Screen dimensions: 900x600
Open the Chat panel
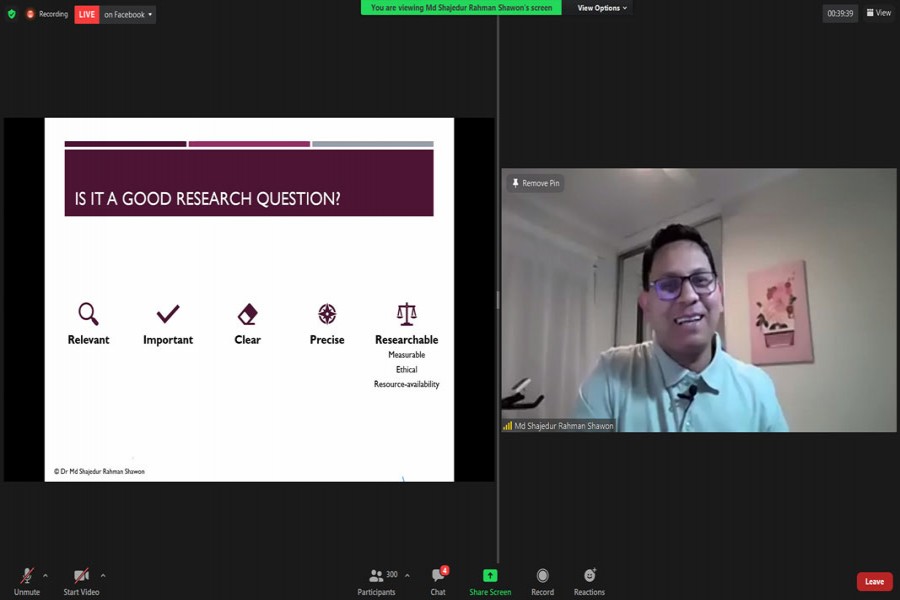point(437,578)
